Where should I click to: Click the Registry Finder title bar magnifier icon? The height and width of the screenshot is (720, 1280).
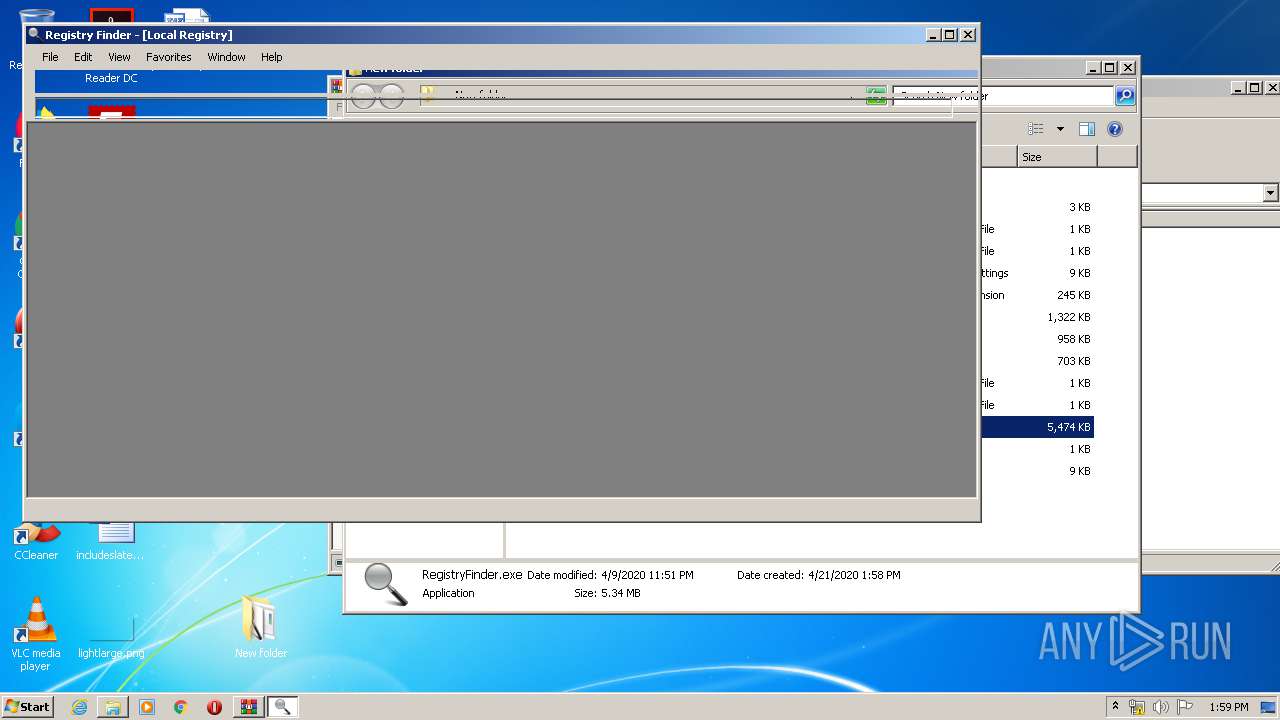pyautogui.click(x=35, y=34)
